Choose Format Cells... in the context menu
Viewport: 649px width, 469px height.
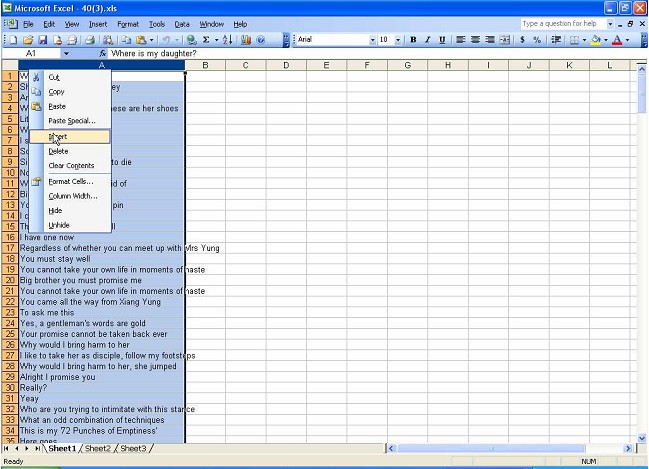pyautogui.click(x=70, y=182)
